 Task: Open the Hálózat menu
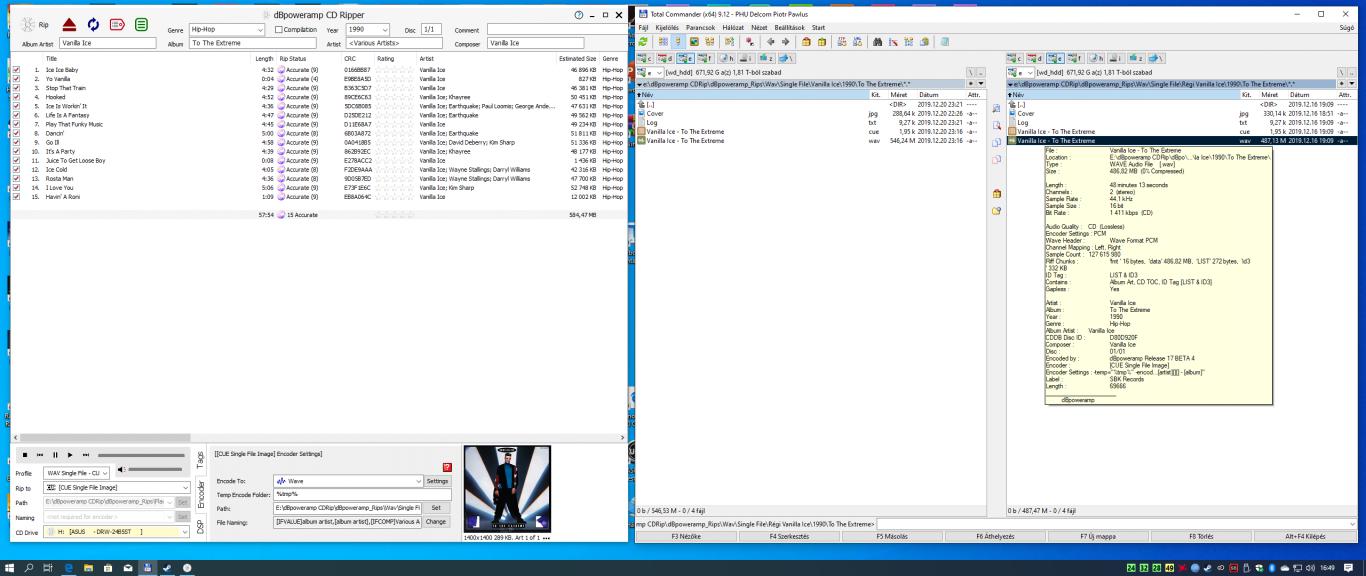coord(733,28)
